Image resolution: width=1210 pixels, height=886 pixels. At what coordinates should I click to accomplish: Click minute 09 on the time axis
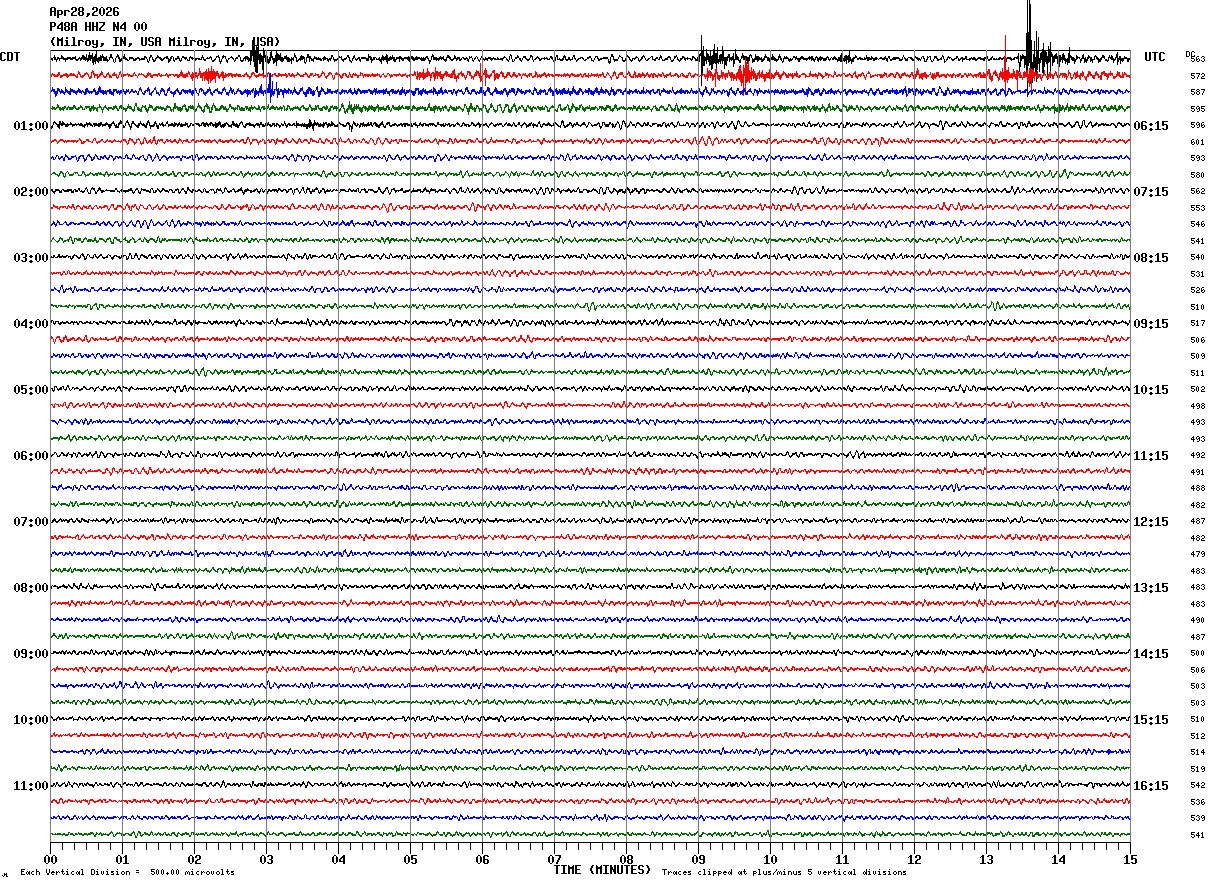[698, 859]
